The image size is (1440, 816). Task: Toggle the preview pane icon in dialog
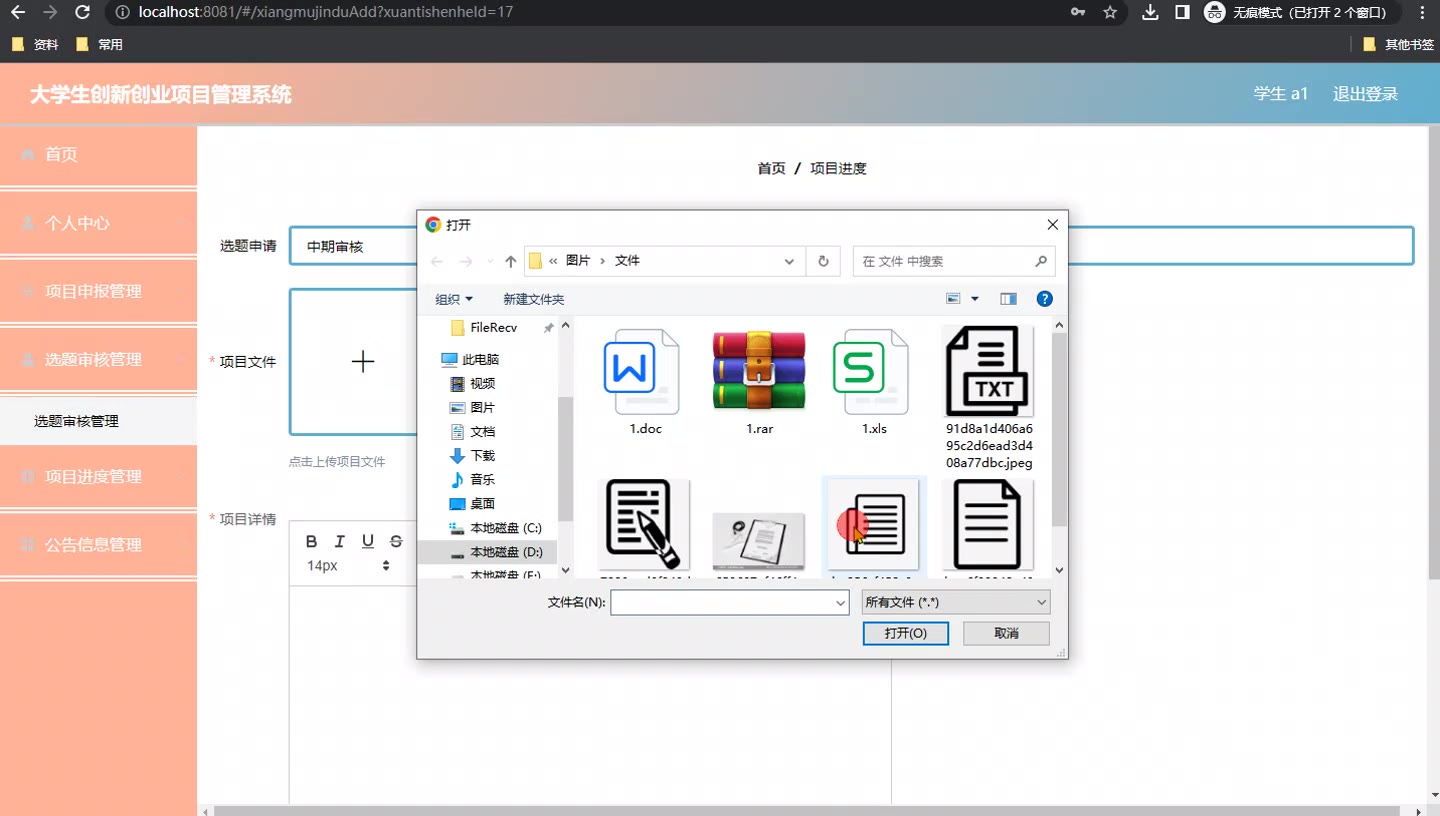coord(1008,299)
